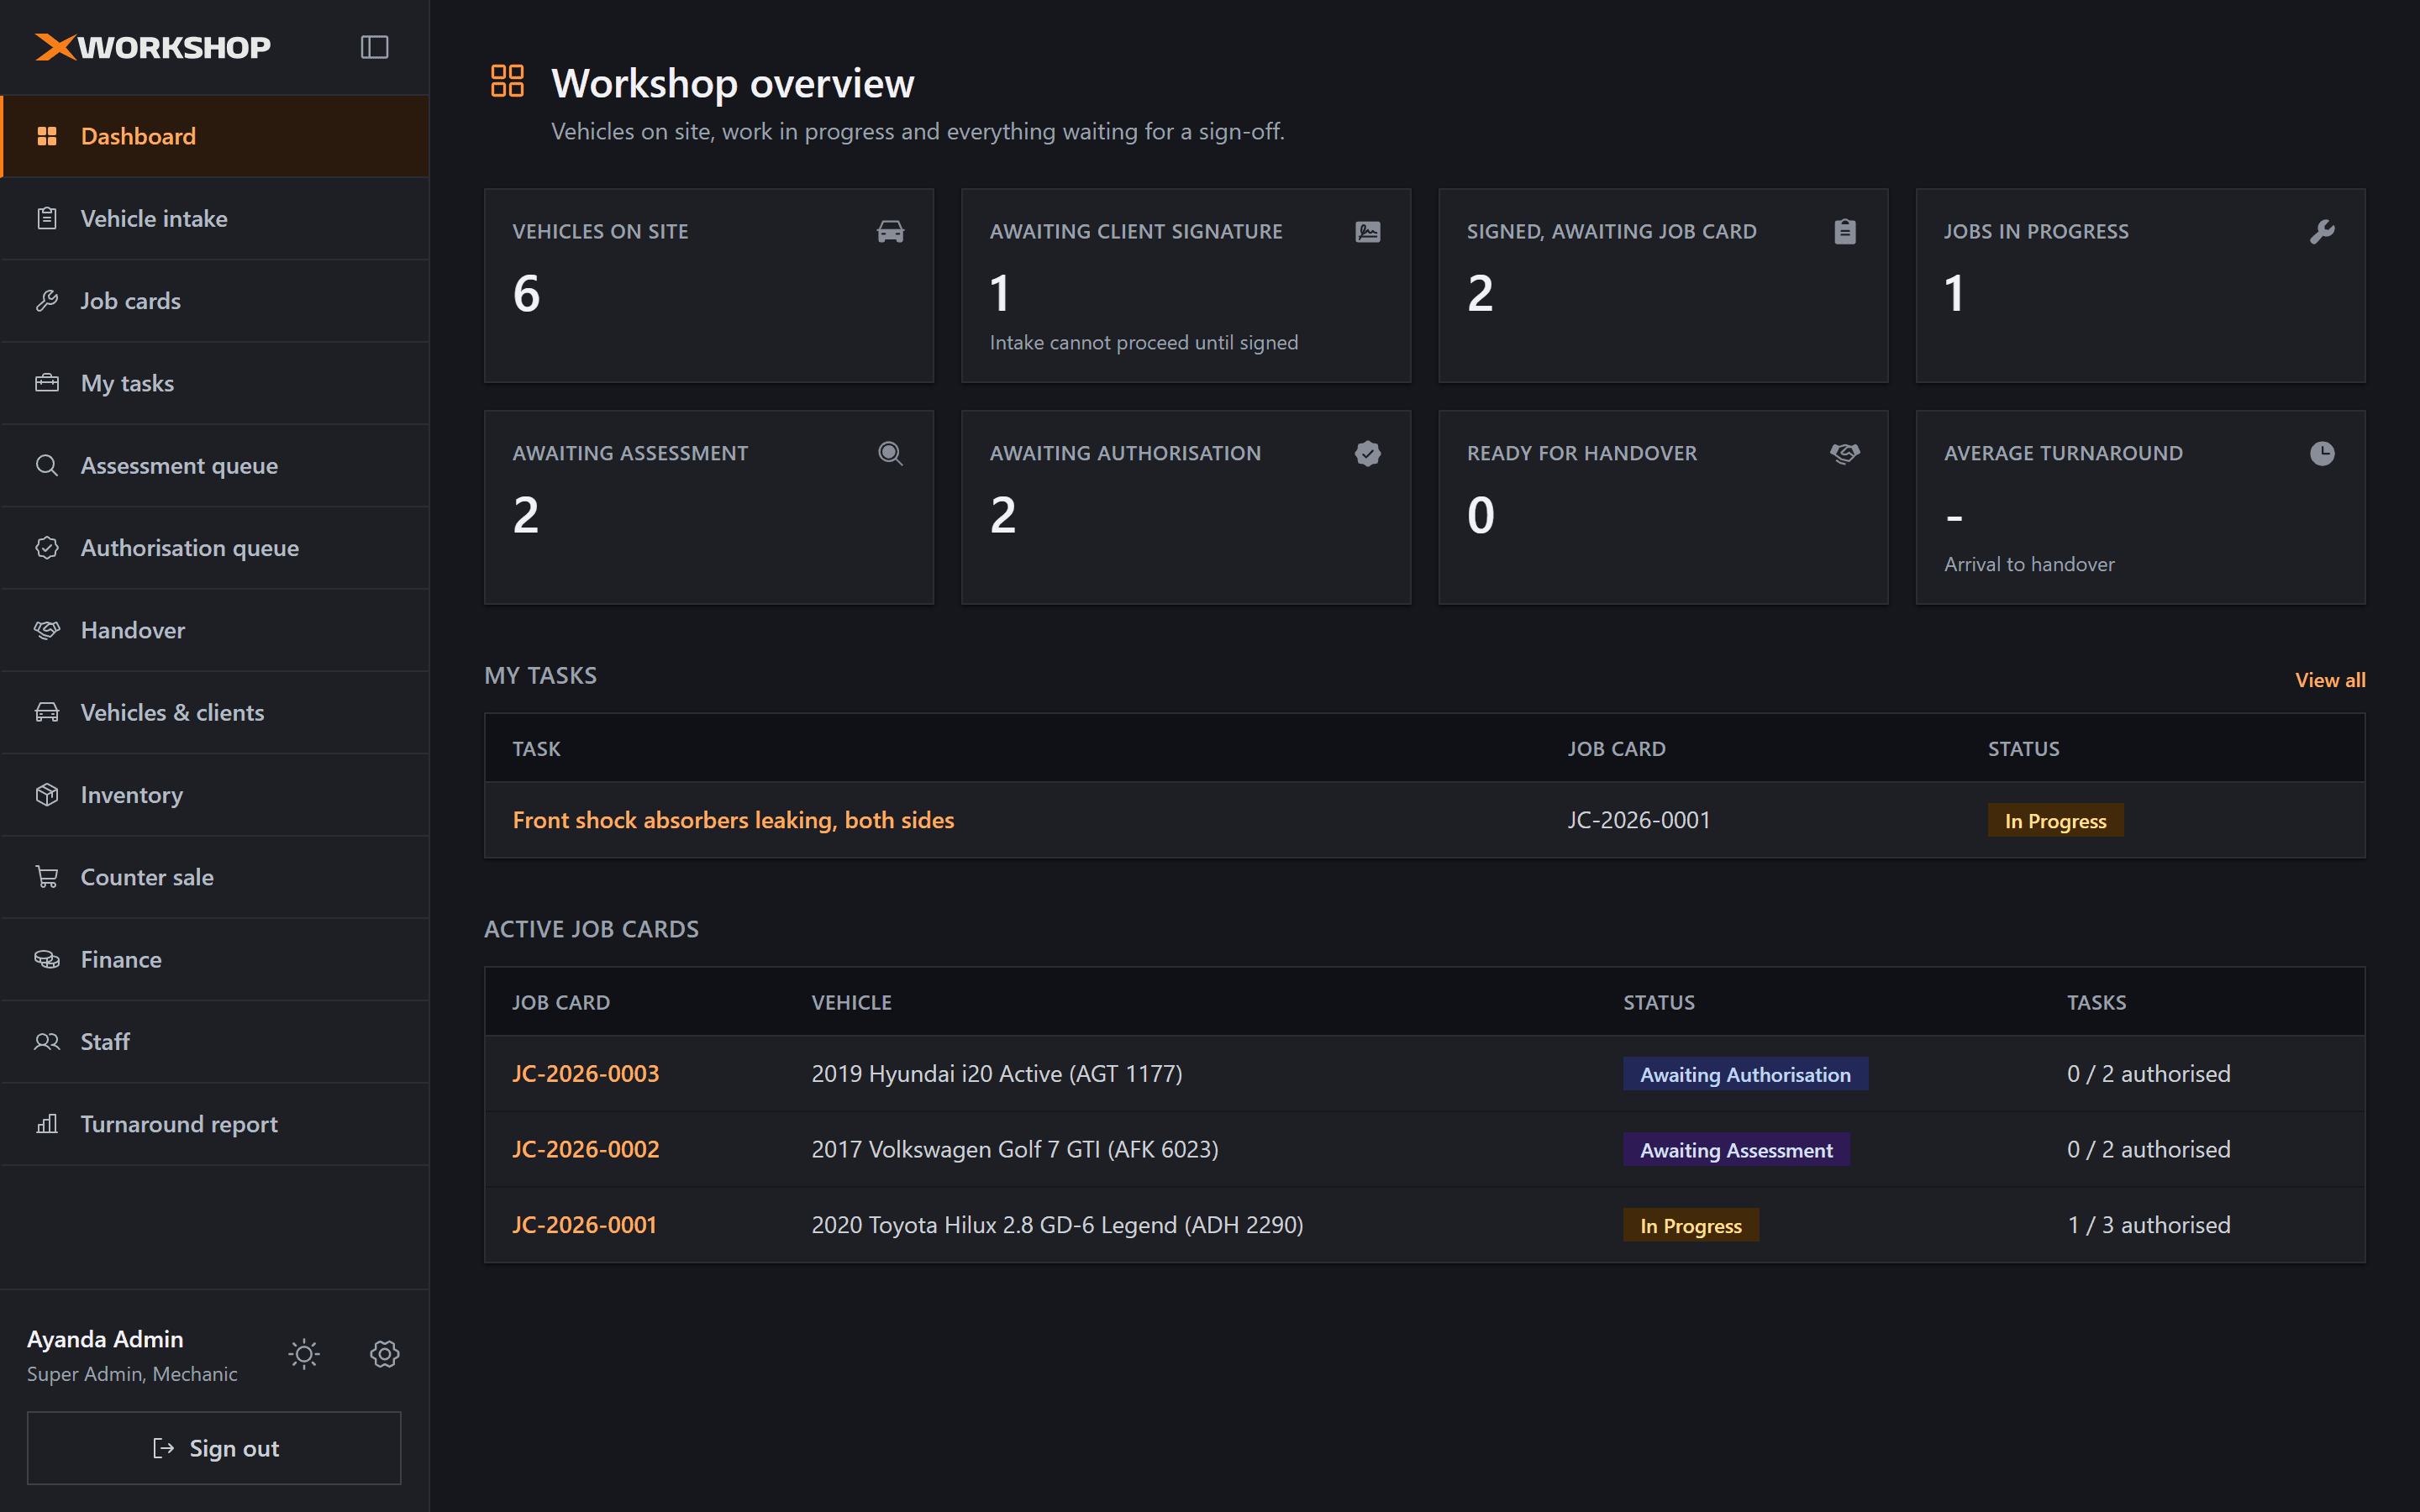
Task: Select the Awaiting Authorisation card
Action: click(x=1186, y=507)
